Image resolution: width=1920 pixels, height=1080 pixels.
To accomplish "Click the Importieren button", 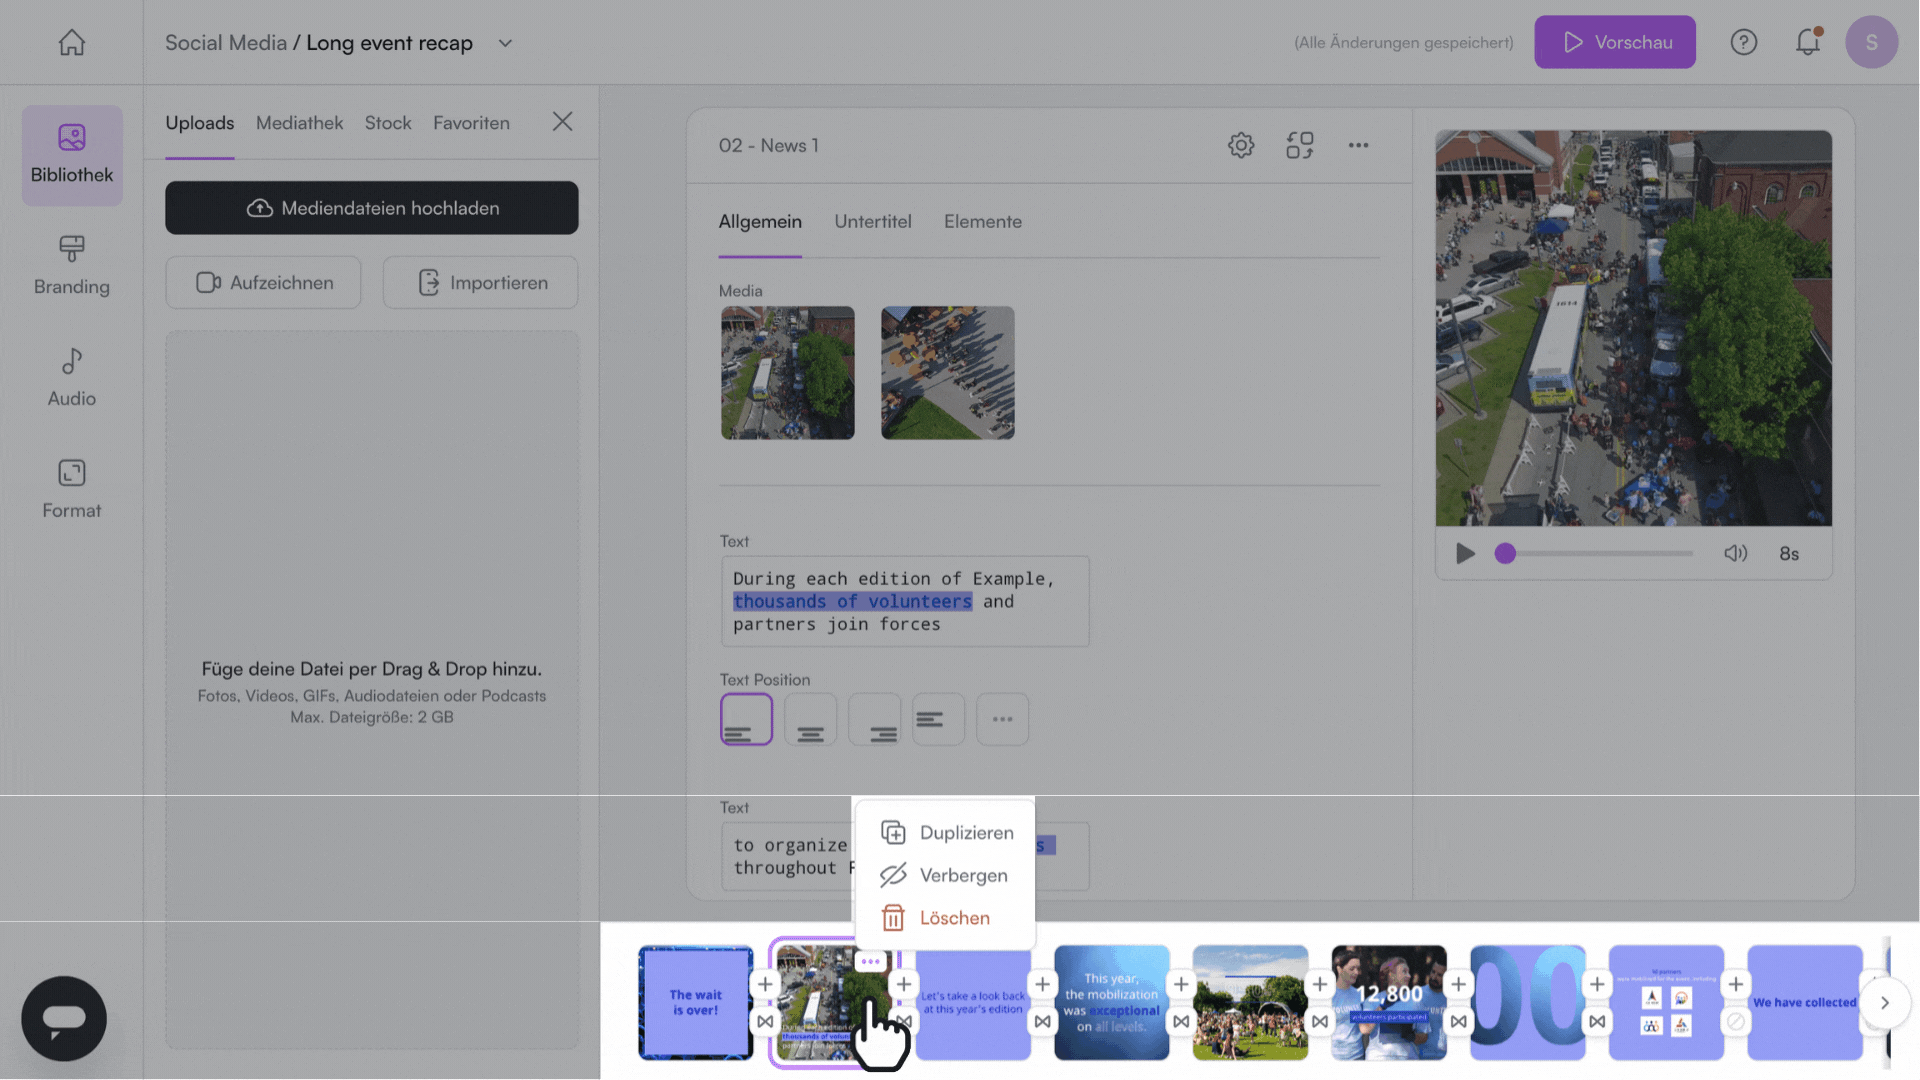I will (480, 283).
